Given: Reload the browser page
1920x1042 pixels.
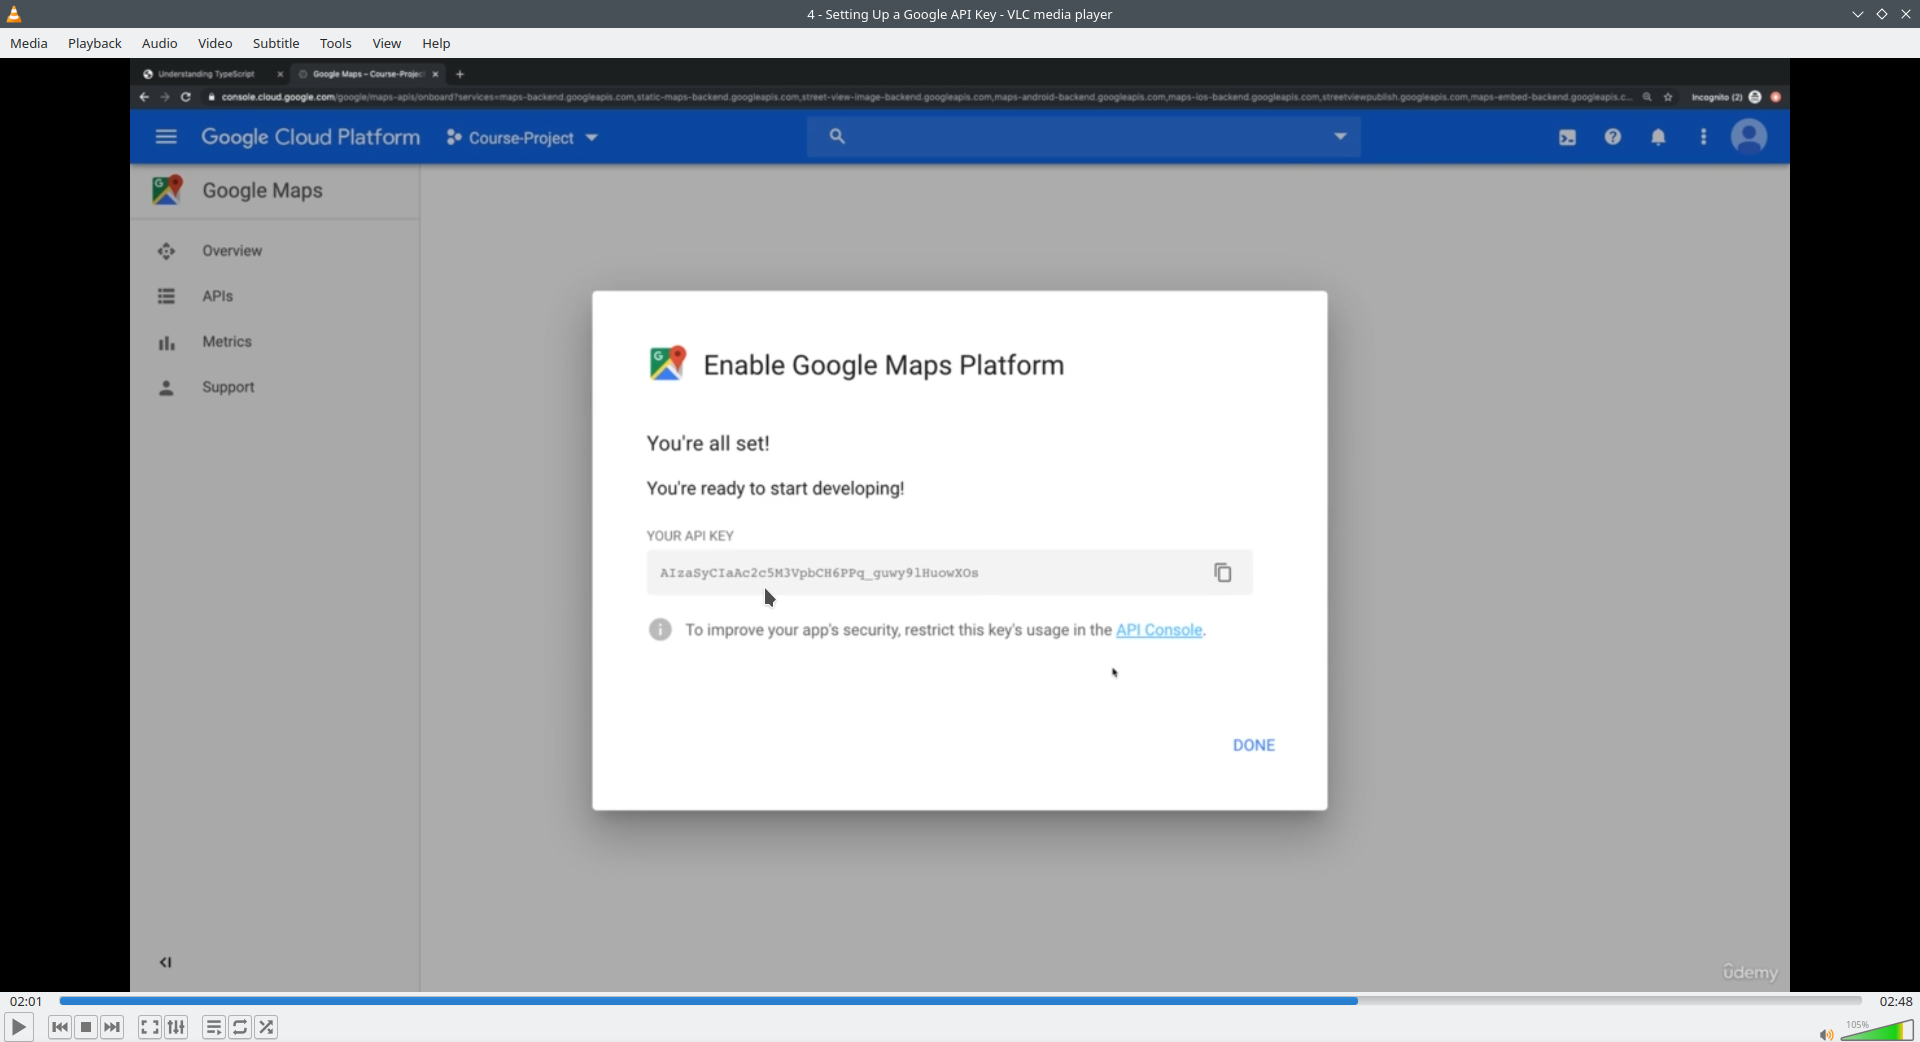Looking at the screenshot, I should [186, 97].
